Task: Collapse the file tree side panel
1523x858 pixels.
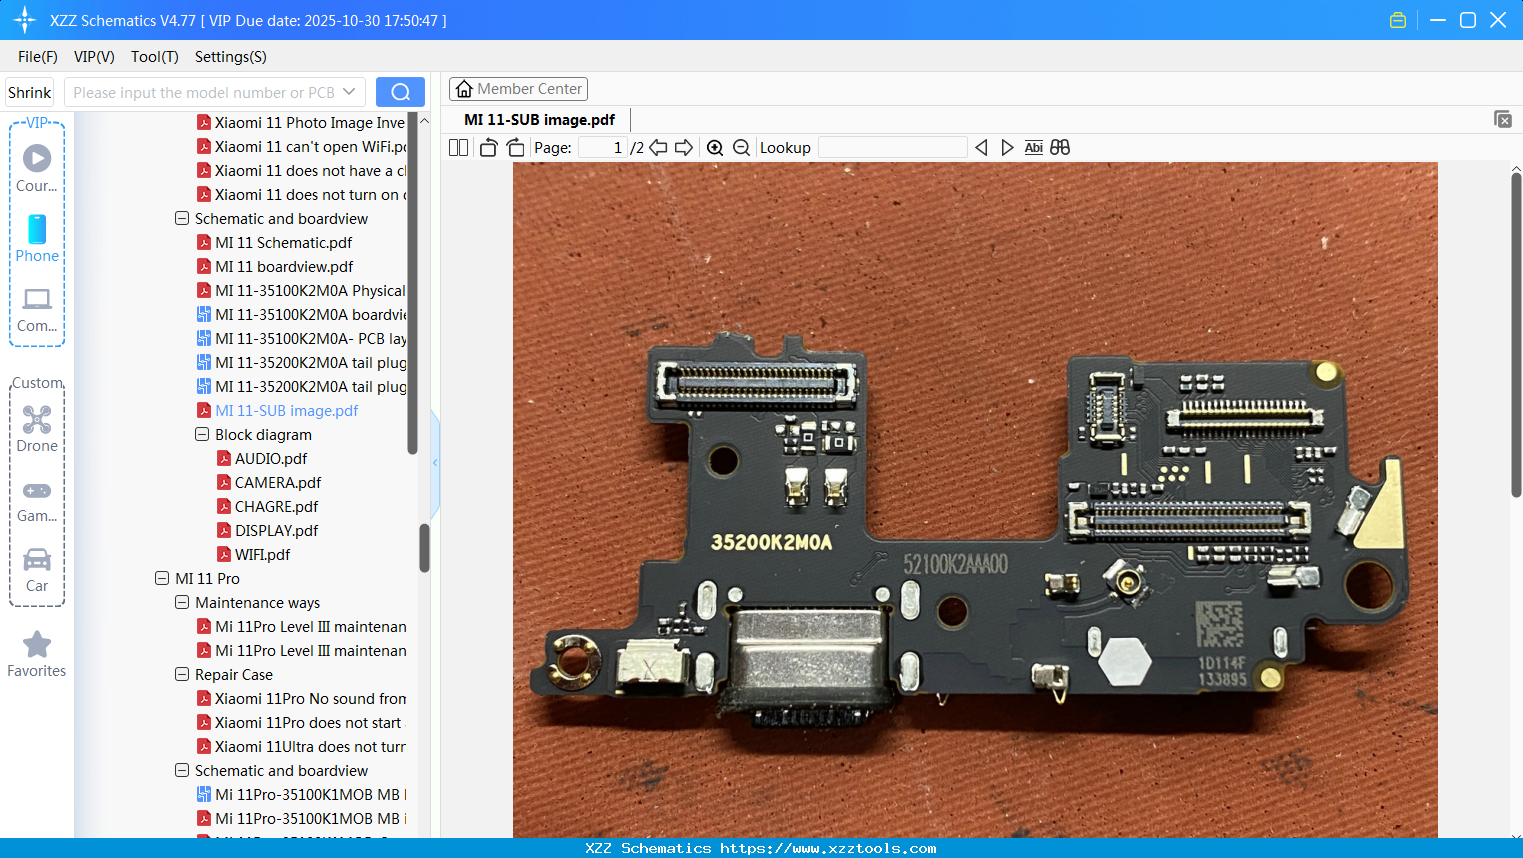Action: 434,462
